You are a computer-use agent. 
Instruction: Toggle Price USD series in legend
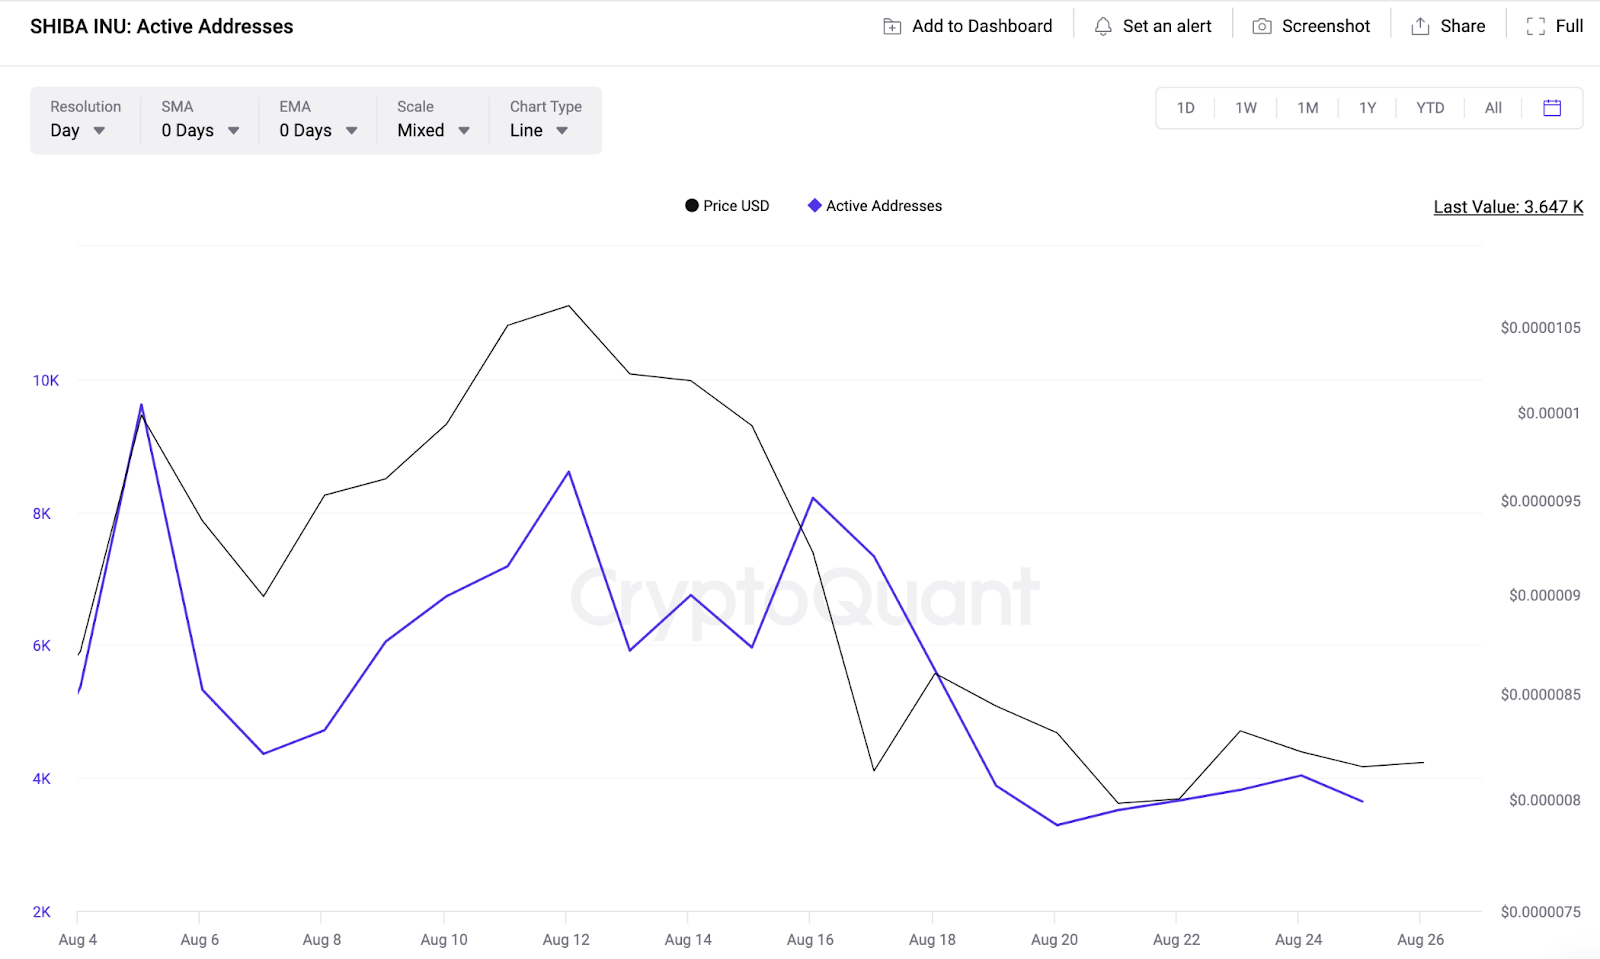click(727, 206)
